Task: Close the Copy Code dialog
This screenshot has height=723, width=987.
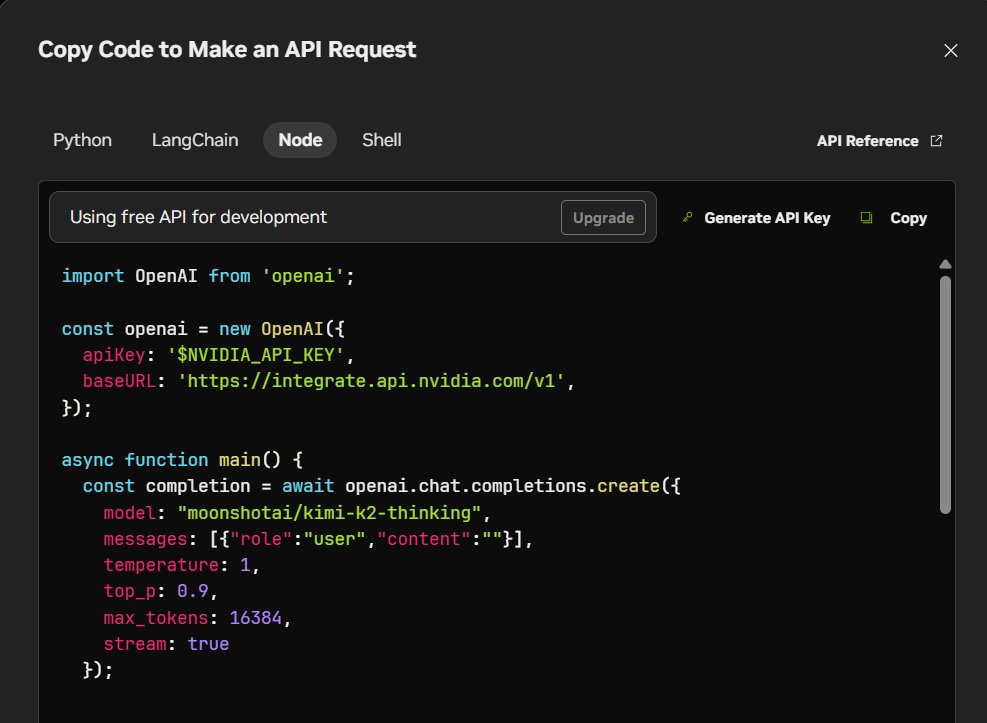Action: [950, 50]
